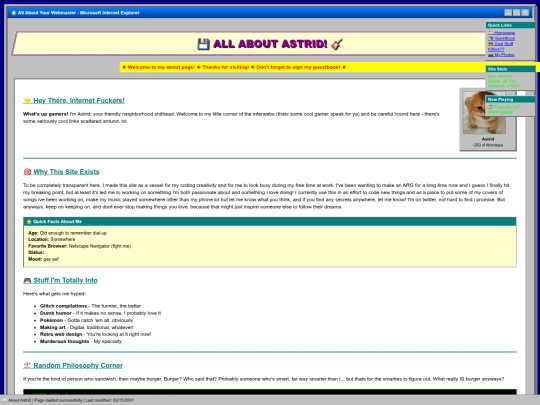Image resolution: width=540 pixels, height=405 pixels.
Task: Click the 'Here's what gets me hyped:' text
Action: coord(54,294)
